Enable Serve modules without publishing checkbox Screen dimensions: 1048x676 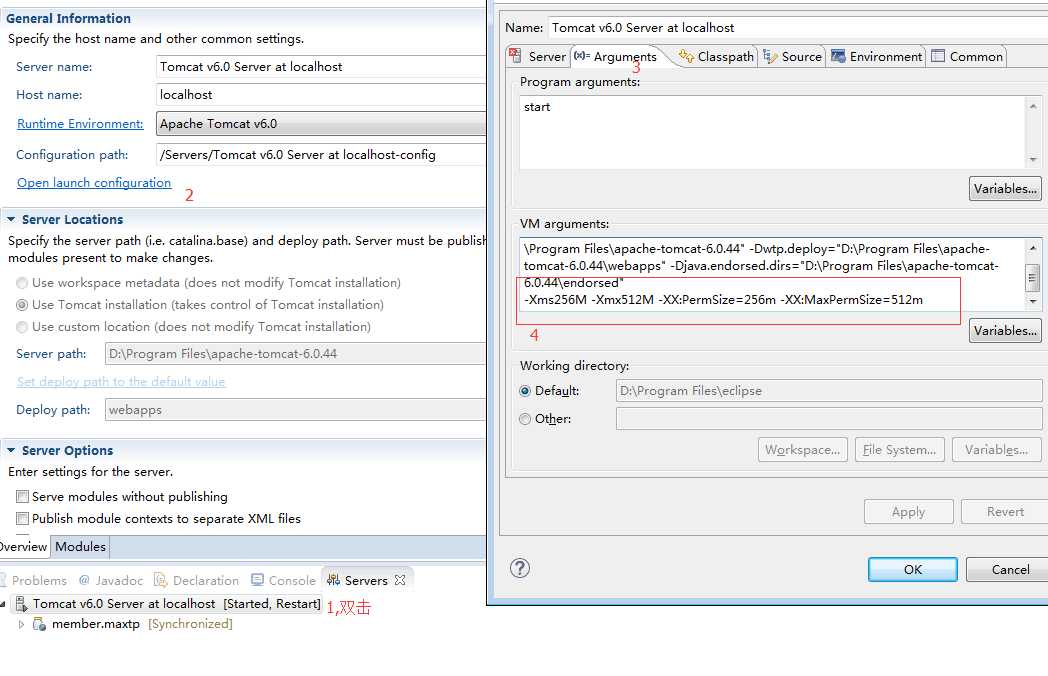(22, 497)
